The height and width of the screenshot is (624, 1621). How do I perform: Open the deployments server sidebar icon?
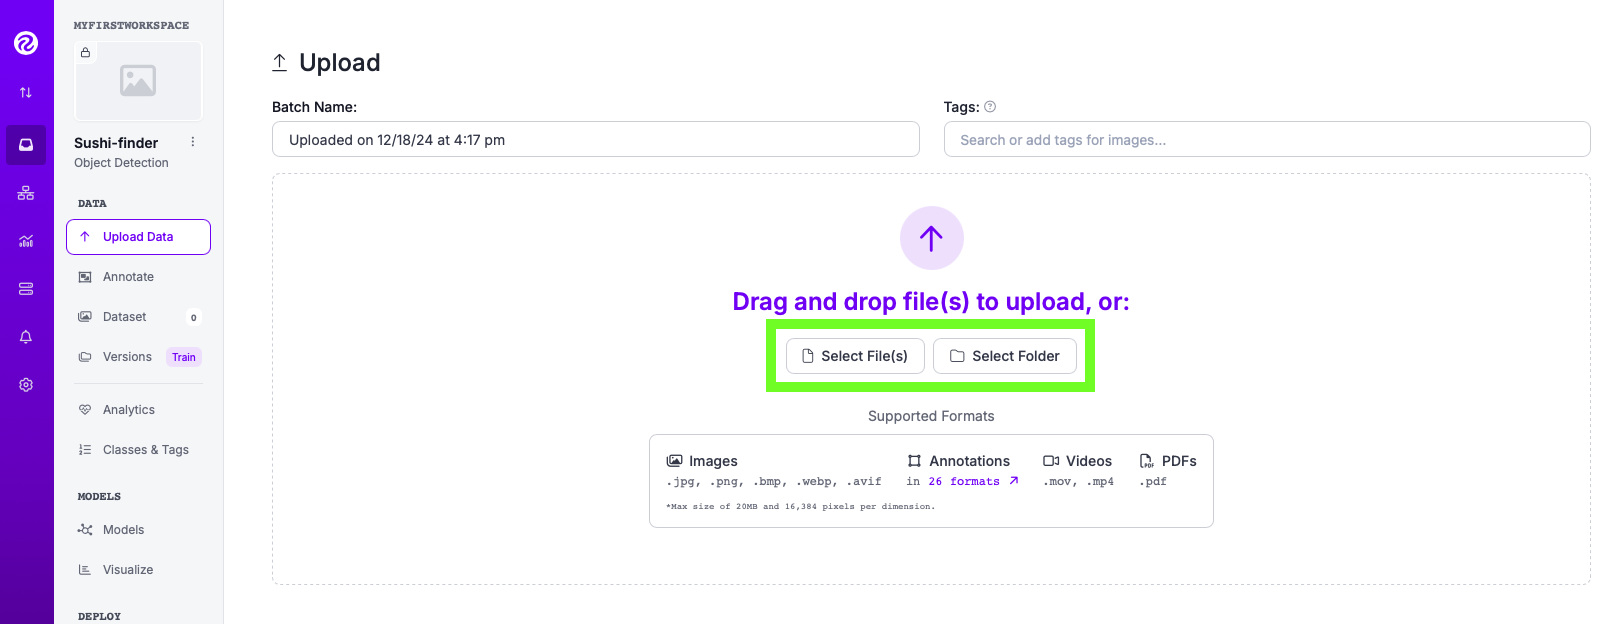pos(26,289)
